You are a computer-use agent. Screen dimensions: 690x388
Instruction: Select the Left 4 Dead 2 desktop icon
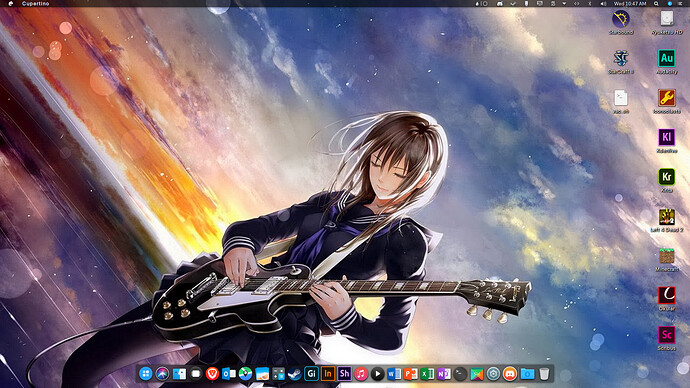[x=667, y=216]
